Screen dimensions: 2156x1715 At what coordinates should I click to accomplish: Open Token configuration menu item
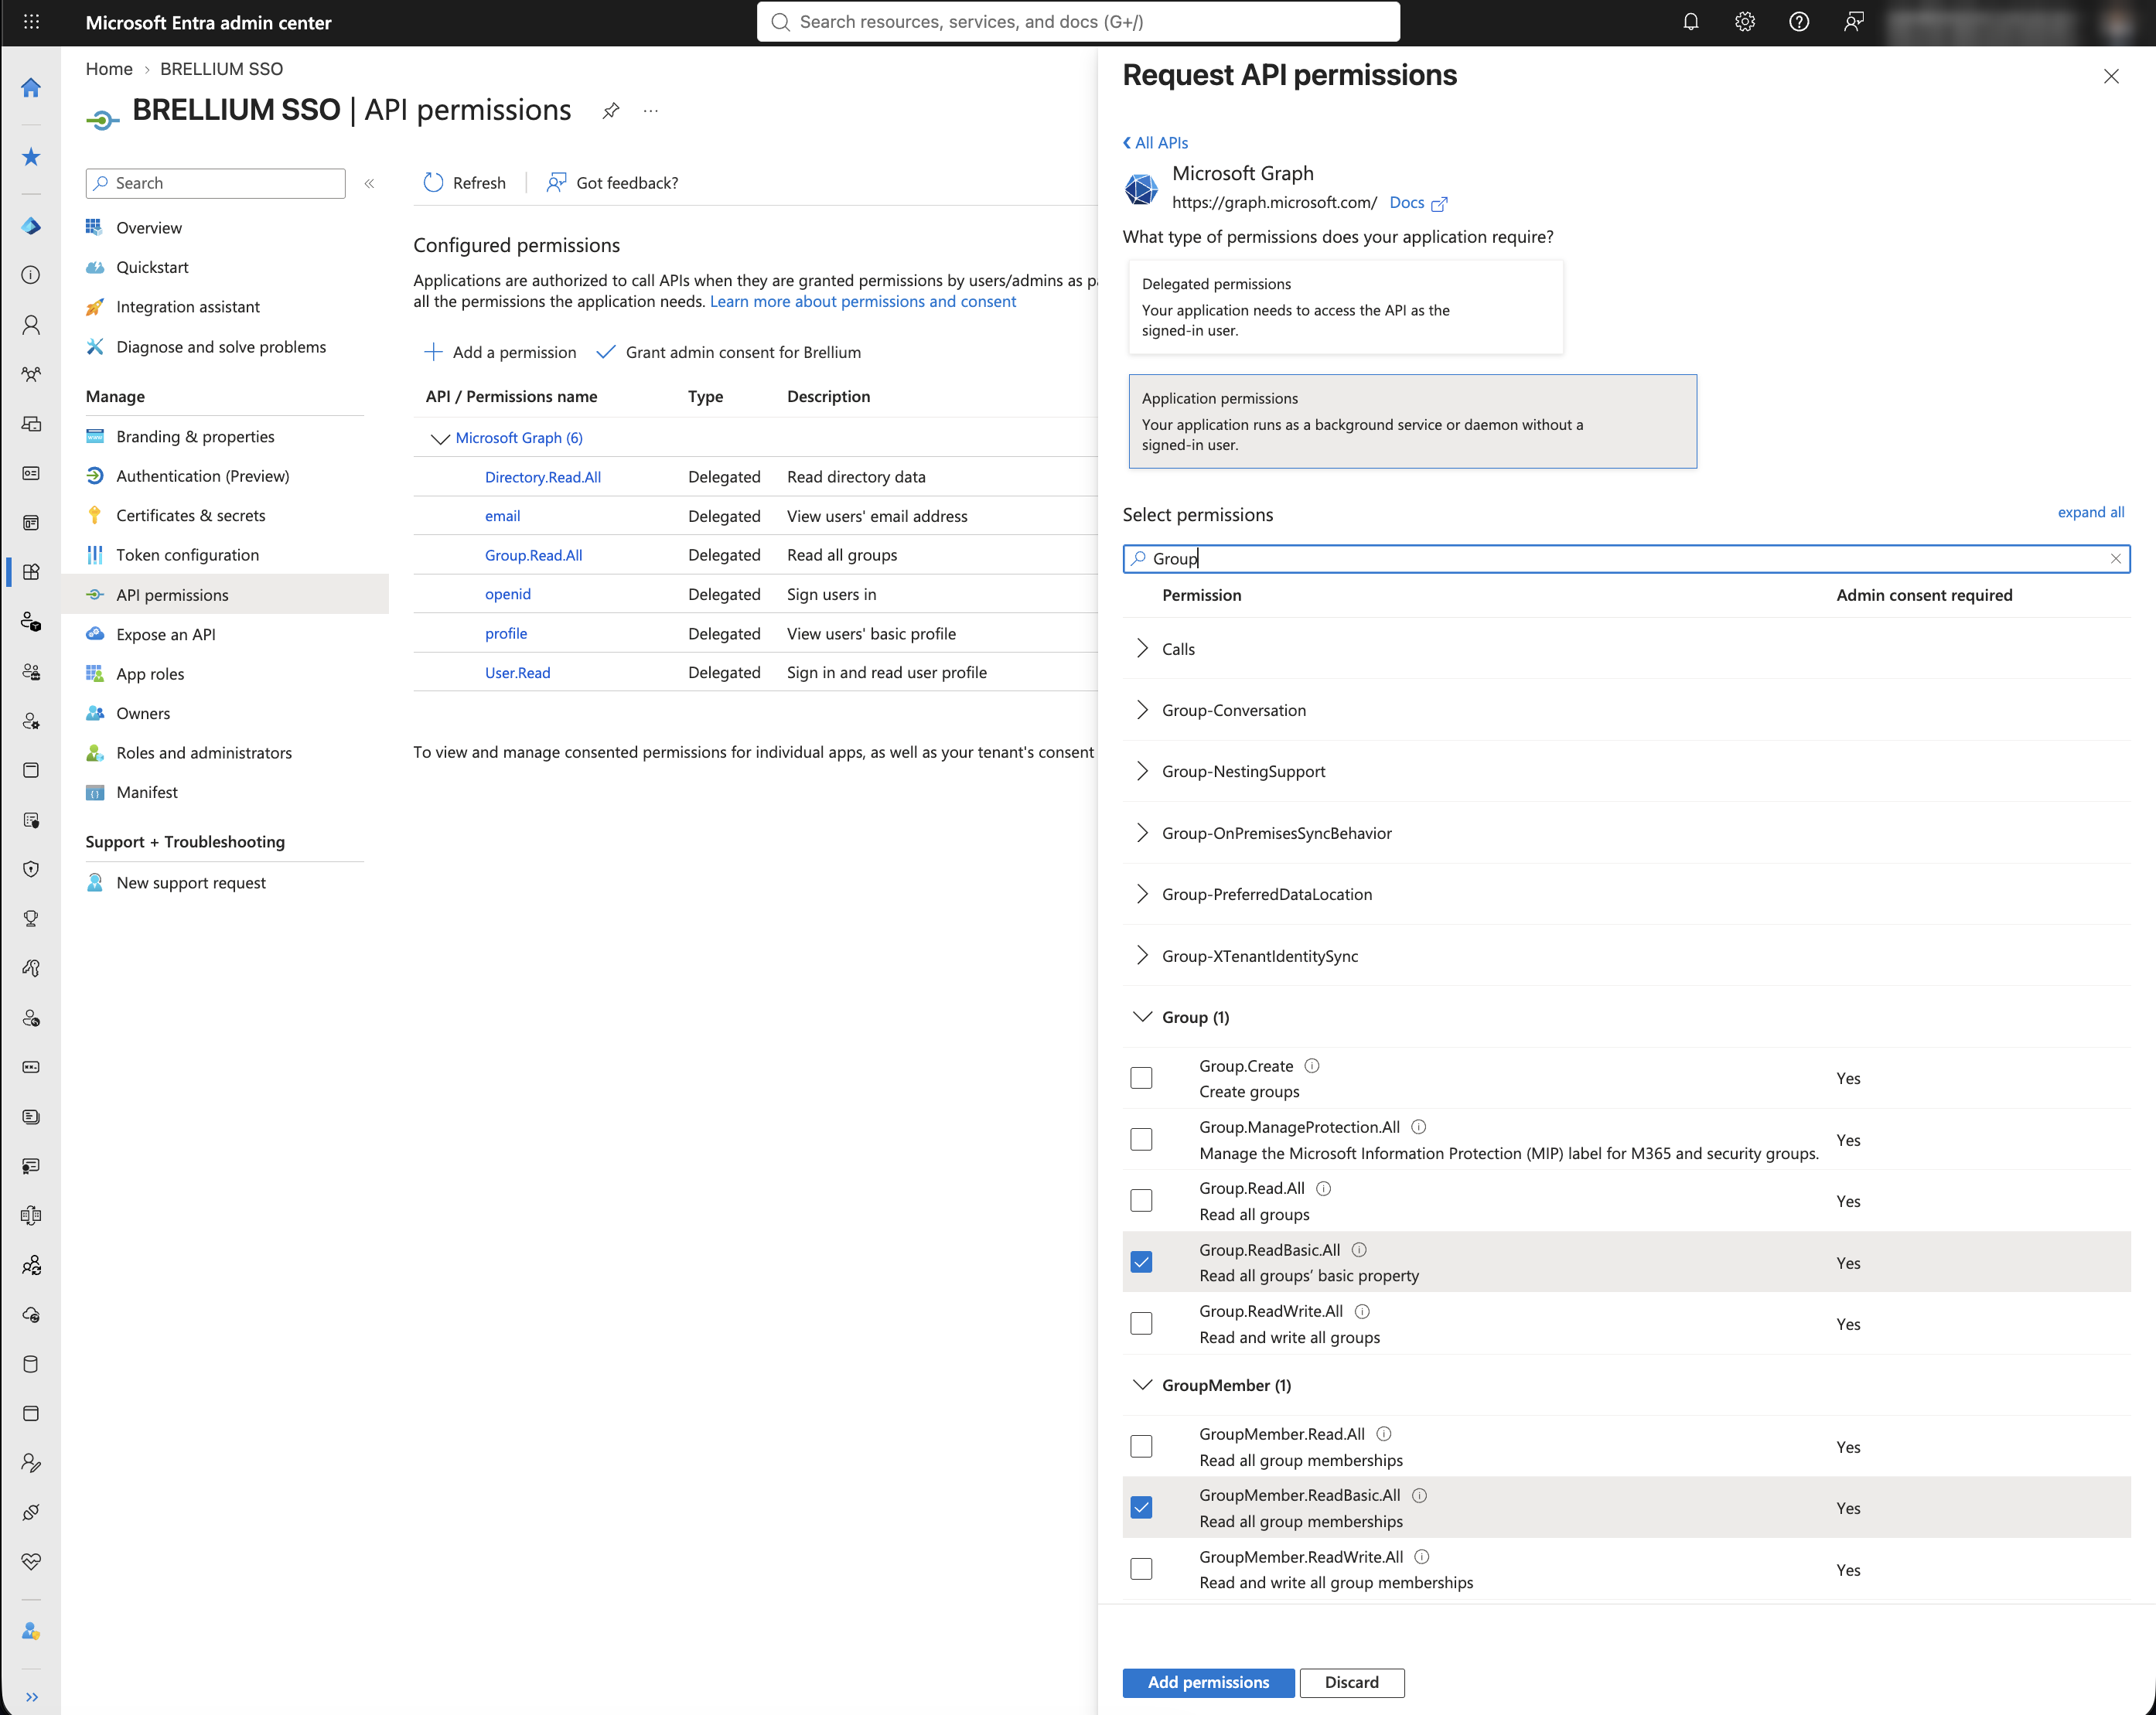[x=187, y=555]
